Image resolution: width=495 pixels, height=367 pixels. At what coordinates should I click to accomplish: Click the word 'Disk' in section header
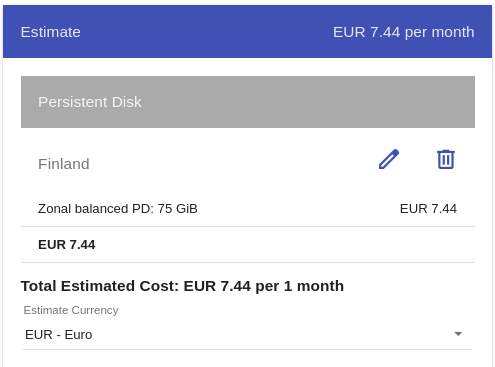click(x=127, y=102)
